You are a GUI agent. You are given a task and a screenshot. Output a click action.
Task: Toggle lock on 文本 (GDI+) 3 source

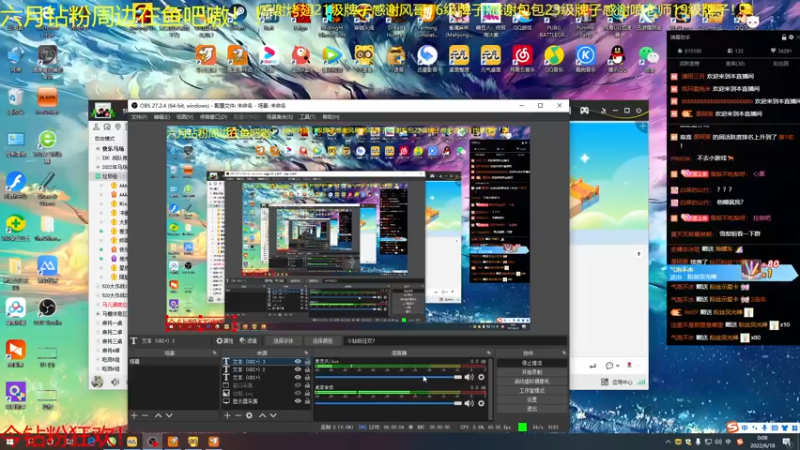point(307,361)
